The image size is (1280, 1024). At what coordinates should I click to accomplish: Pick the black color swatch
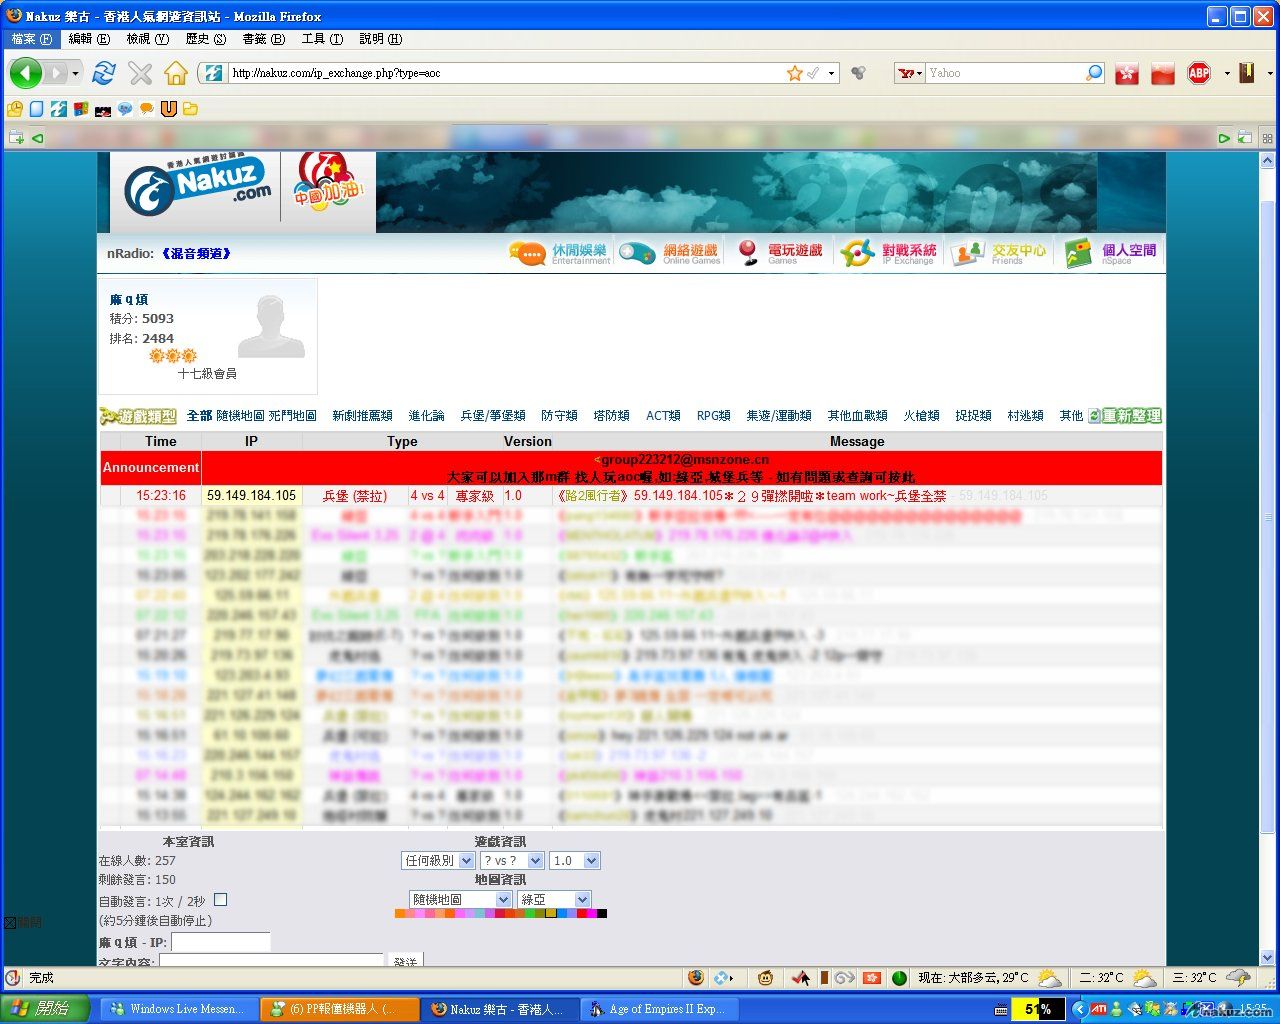(601, 913)
